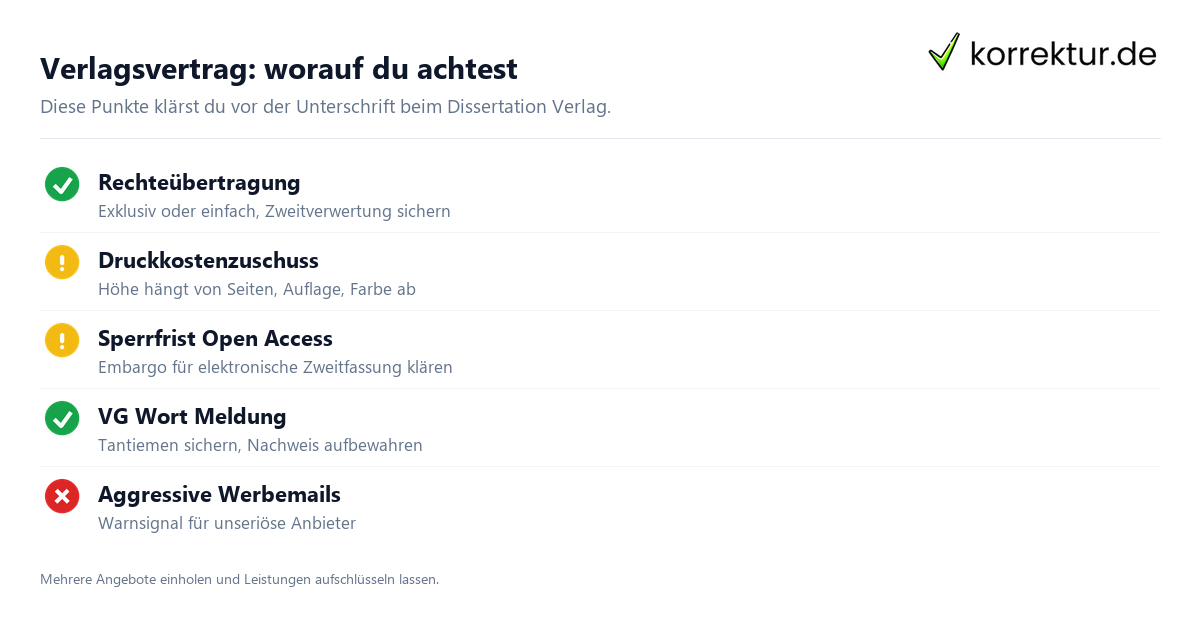The height and width of the screenshot is (630, 1200).
Task: Click the subtitle about Dissertation Verlag
Action: coord(325,107)
